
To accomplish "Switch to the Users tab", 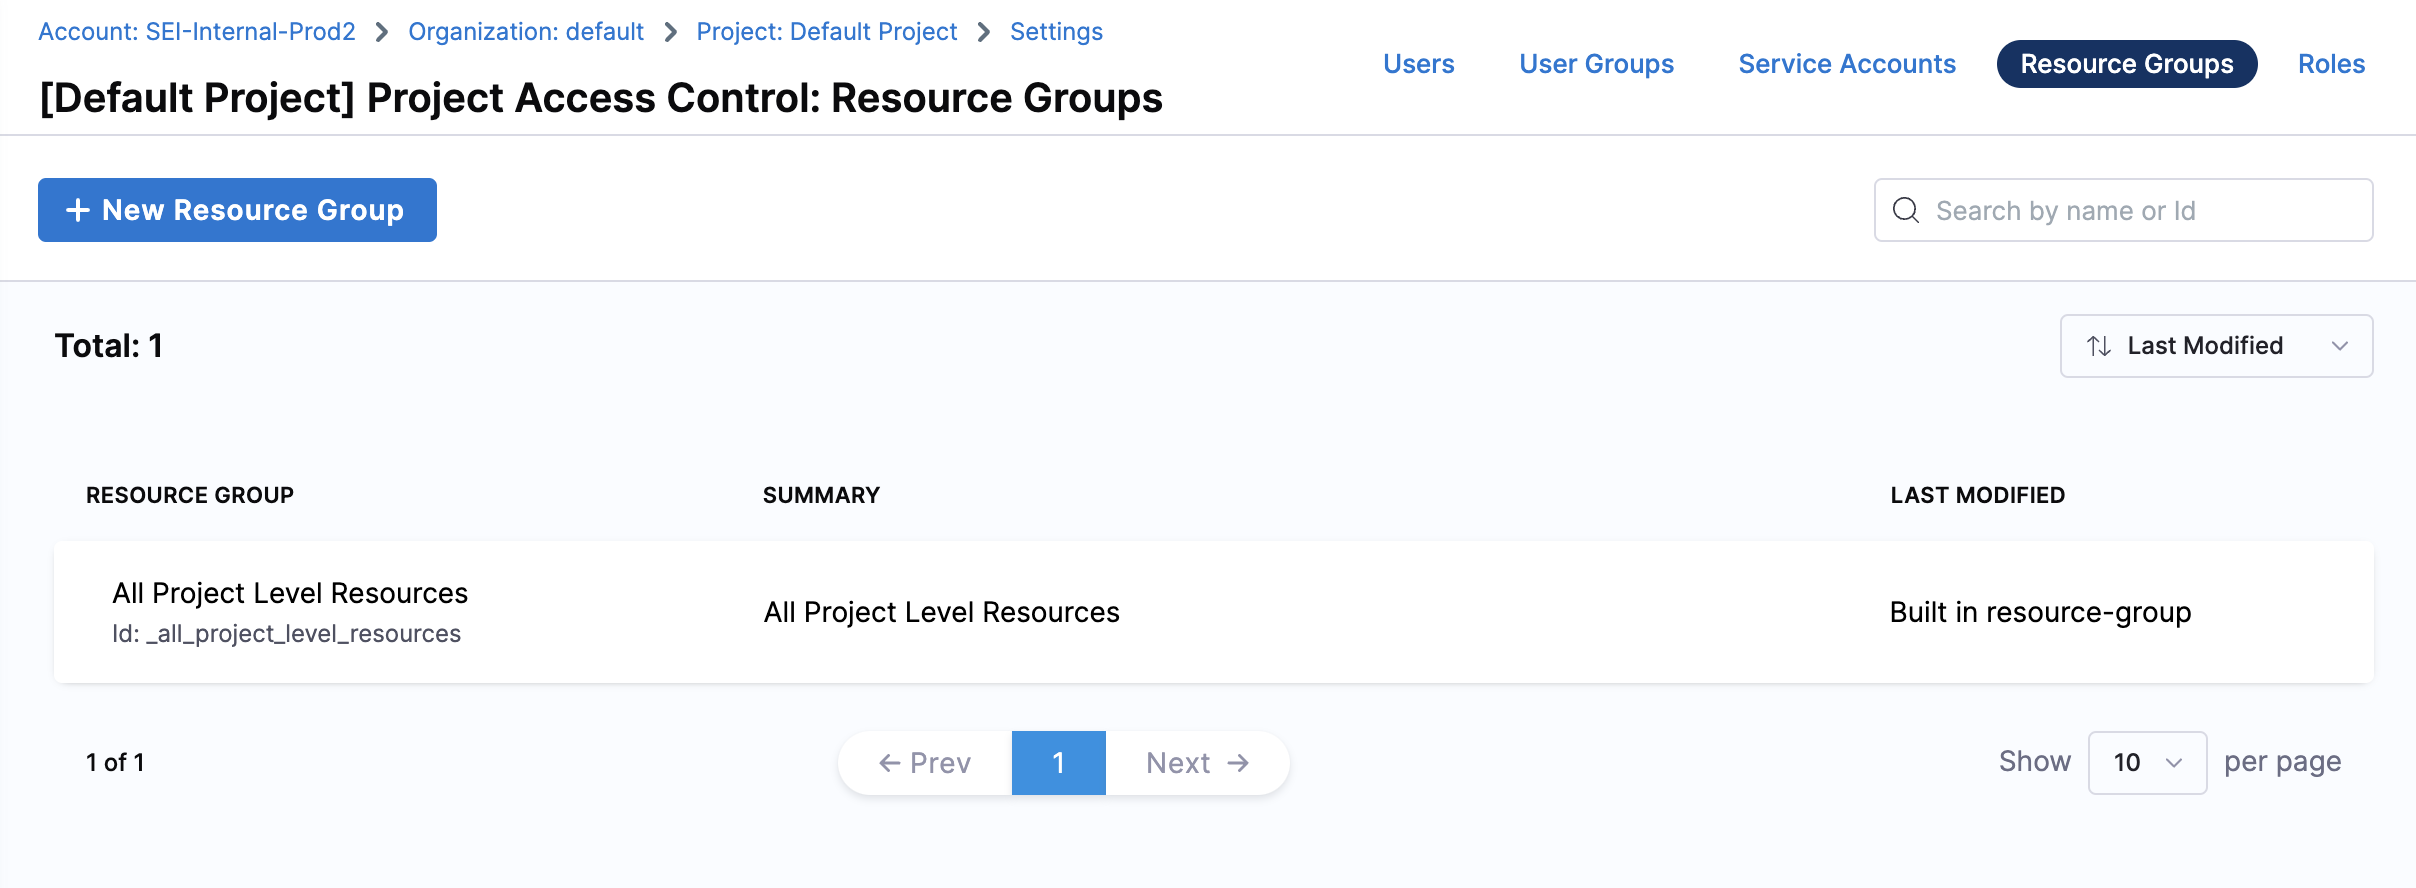I will click(1418, 64).
